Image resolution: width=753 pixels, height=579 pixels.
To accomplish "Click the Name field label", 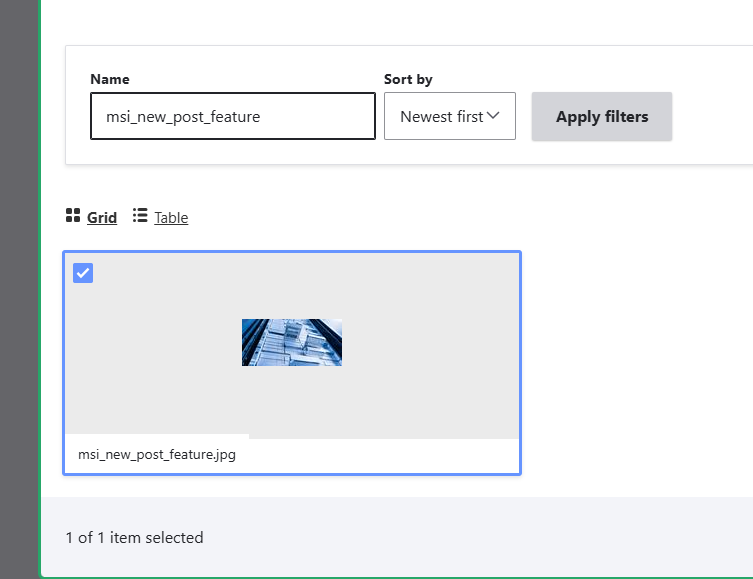I will pos(110,79).
